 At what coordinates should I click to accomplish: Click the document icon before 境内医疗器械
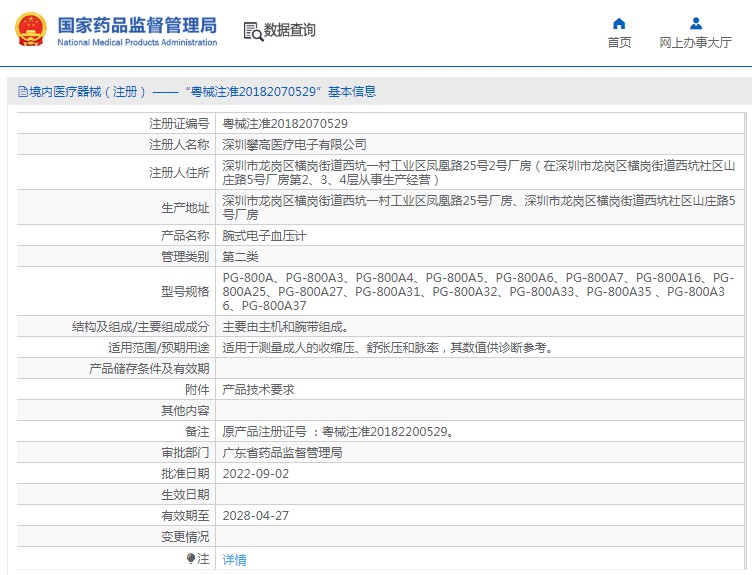23,91
